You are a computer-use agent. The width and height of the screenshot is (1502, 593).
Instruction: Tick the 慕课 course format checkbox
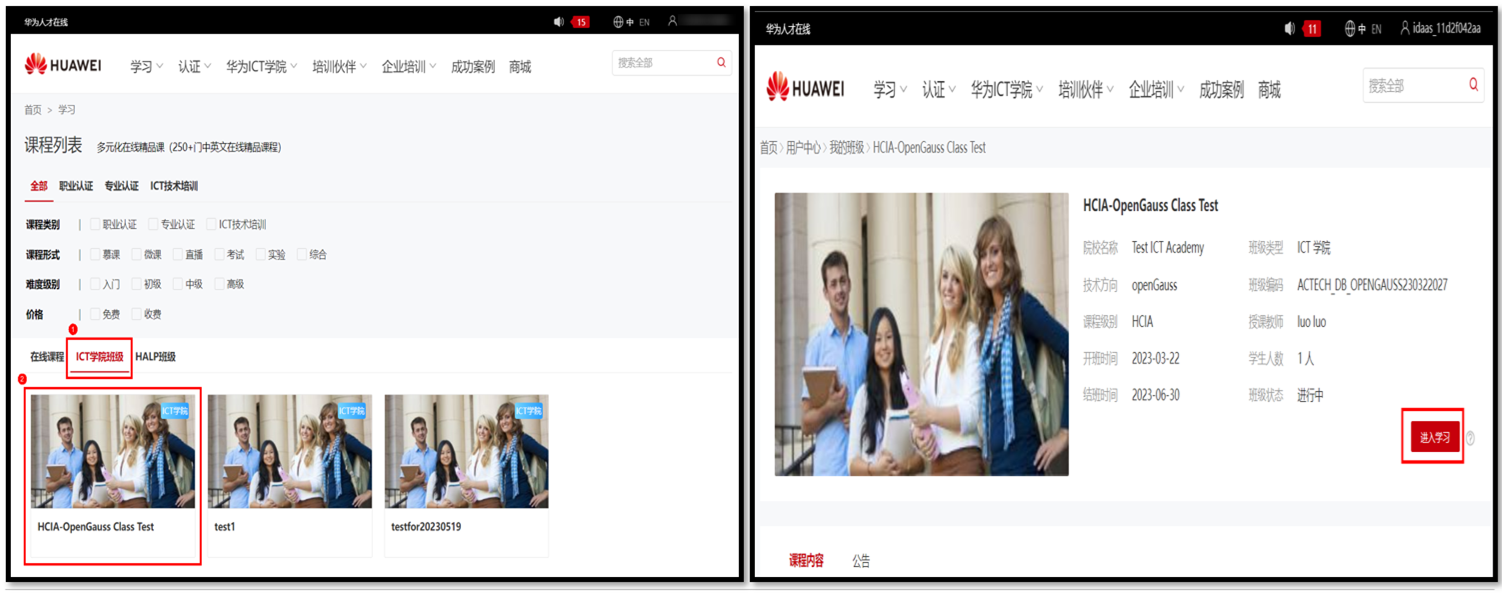point(96,255)
